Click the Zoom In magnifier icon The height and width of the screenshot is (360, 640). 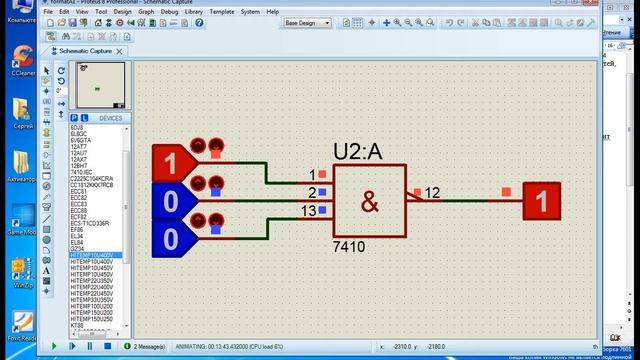coord(397,23)
